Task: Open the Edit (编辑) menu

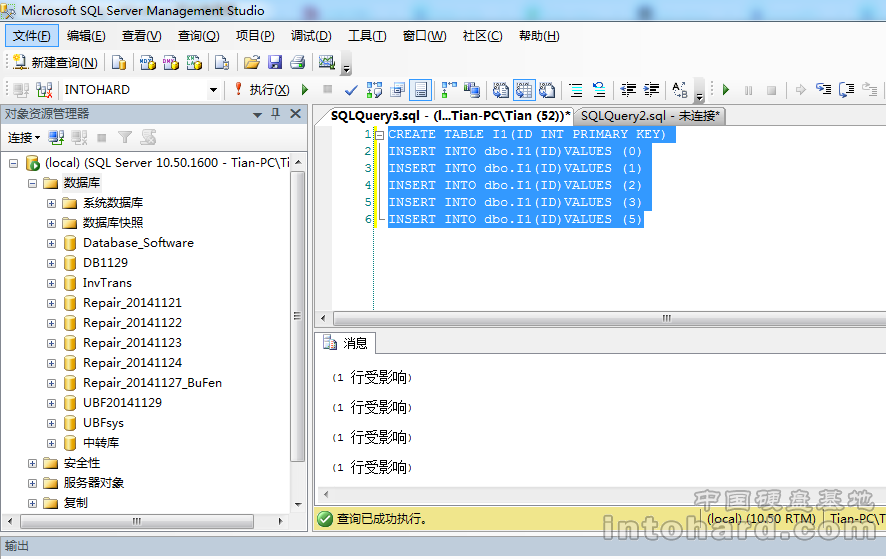Action: point(86,36)
